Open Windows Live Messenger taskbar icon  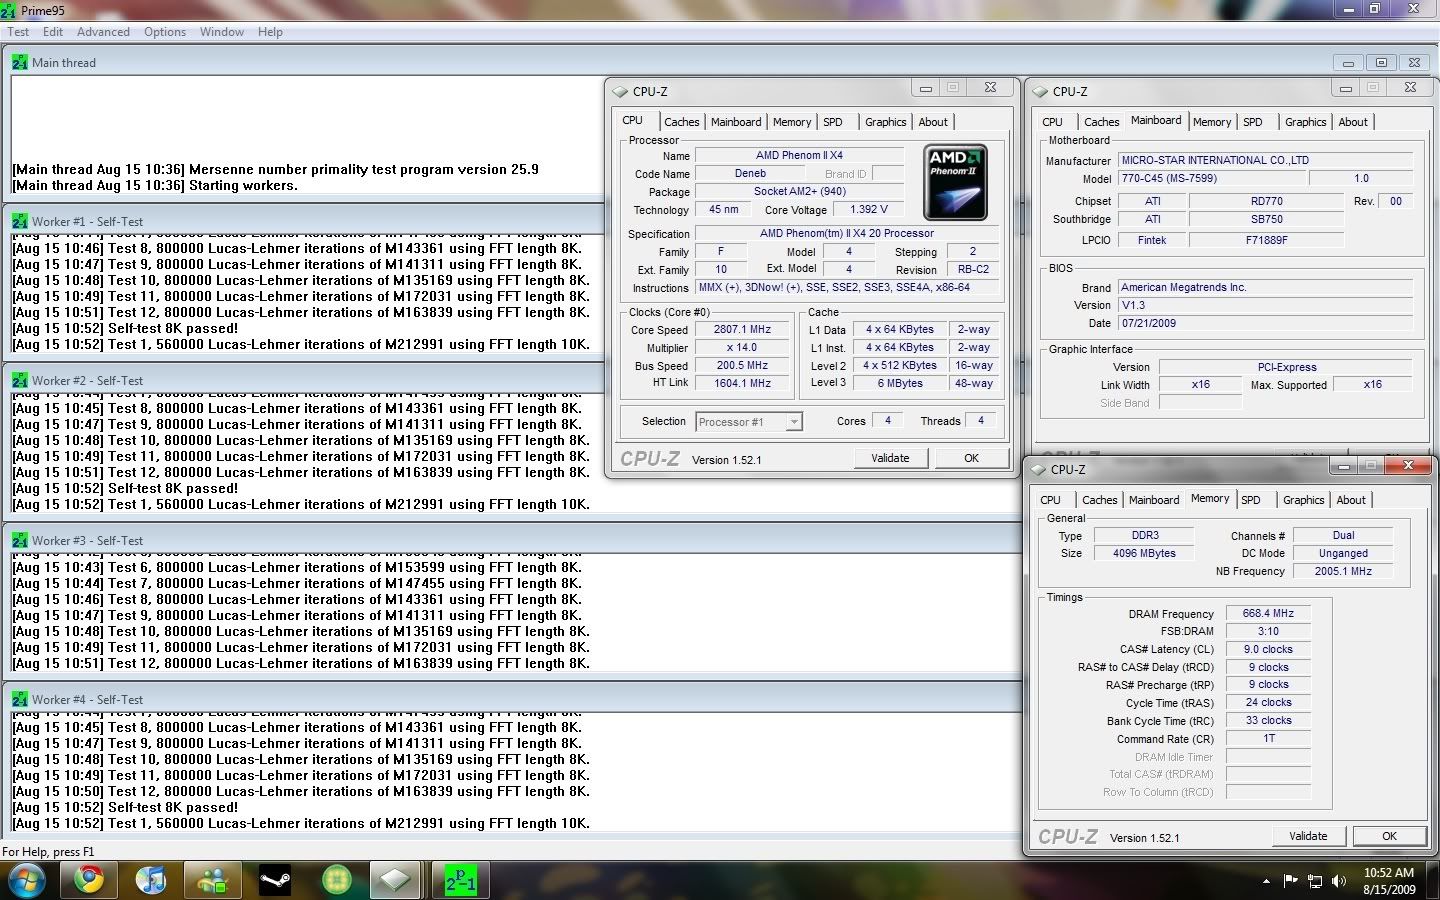213,880
